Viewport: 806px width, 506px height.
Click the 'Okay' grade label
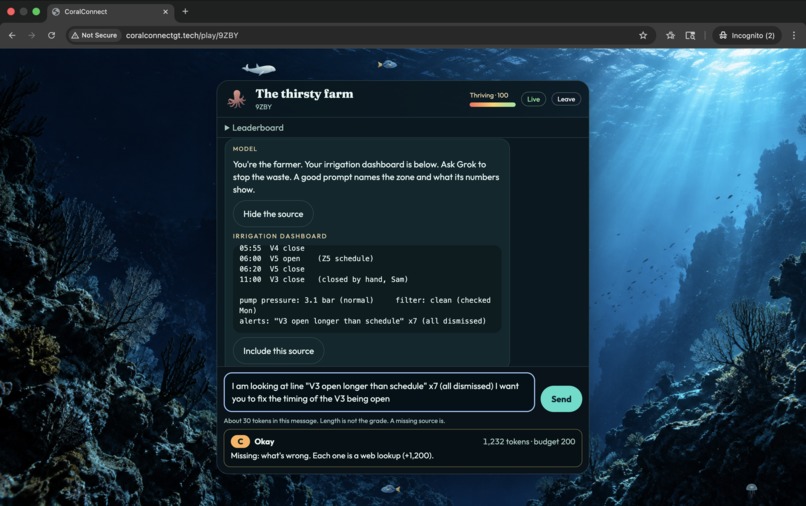coord(264,442)
